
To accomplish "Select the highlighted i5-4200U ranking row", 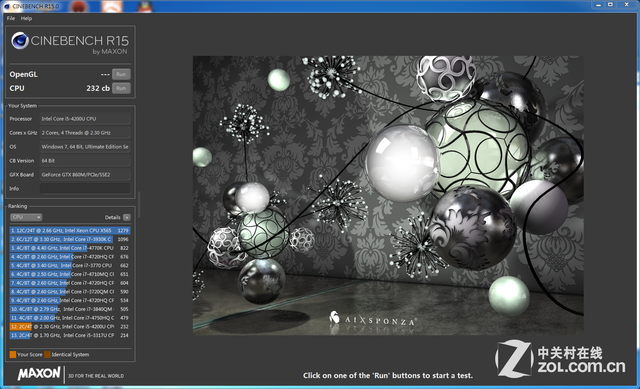I will pyautogui.click(x=70, y=327).
